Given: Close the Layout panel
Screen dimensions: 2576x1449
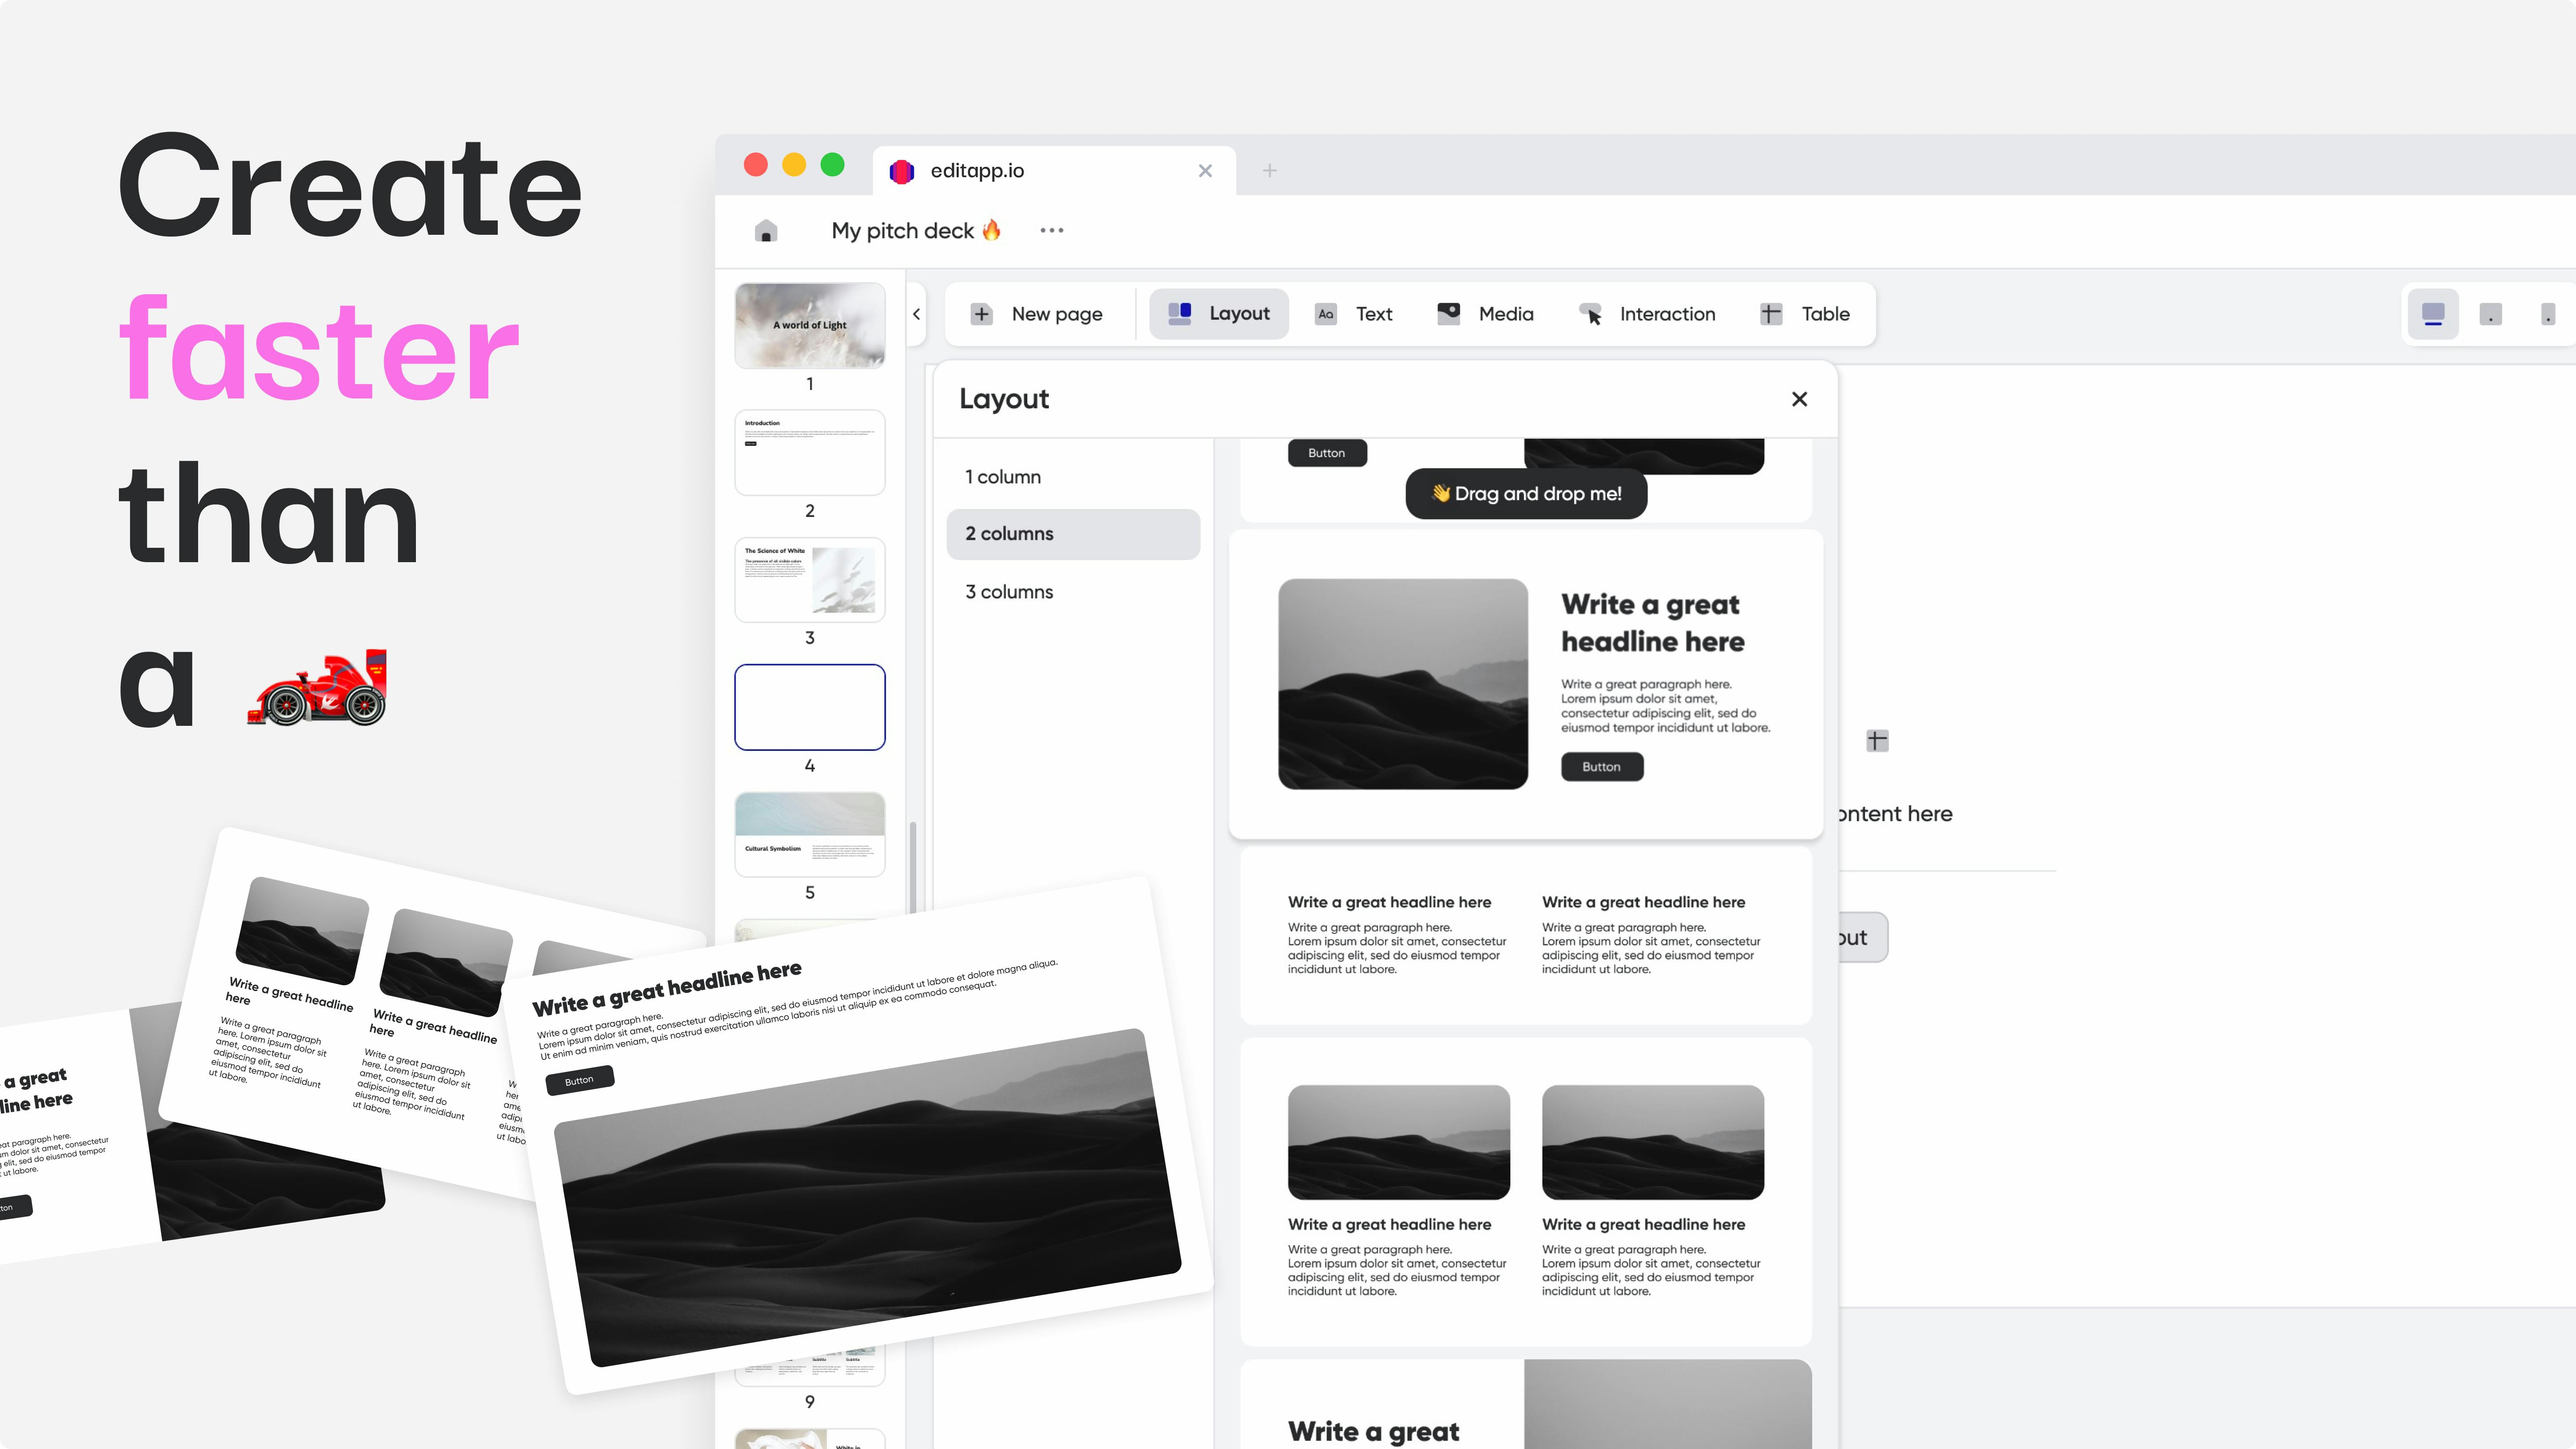Looking at the screenshot, I should pos(1800,399).
